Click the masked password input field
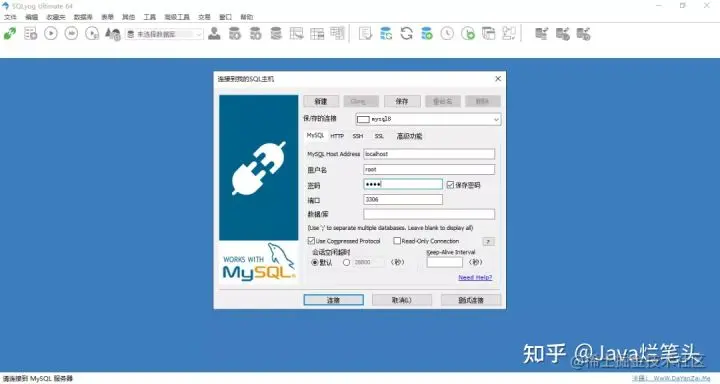The height and width of the screenshot is (384, 720). (x=403, y=184)
